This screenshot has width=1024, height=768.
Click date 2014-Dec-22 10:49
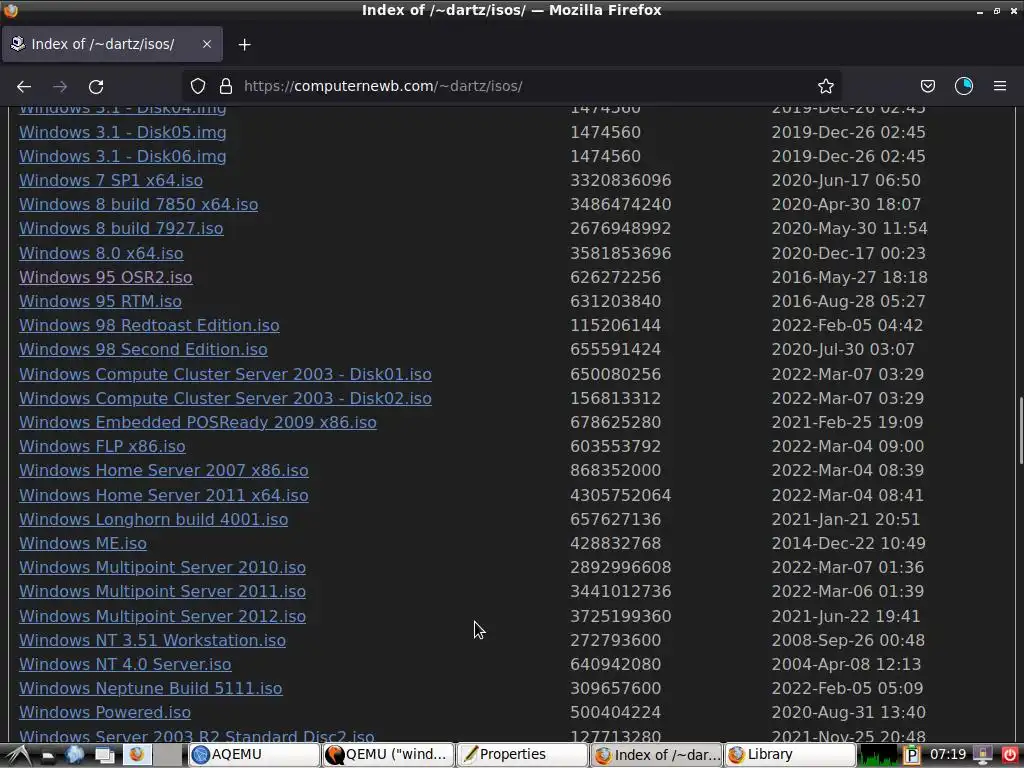point(848,543)
